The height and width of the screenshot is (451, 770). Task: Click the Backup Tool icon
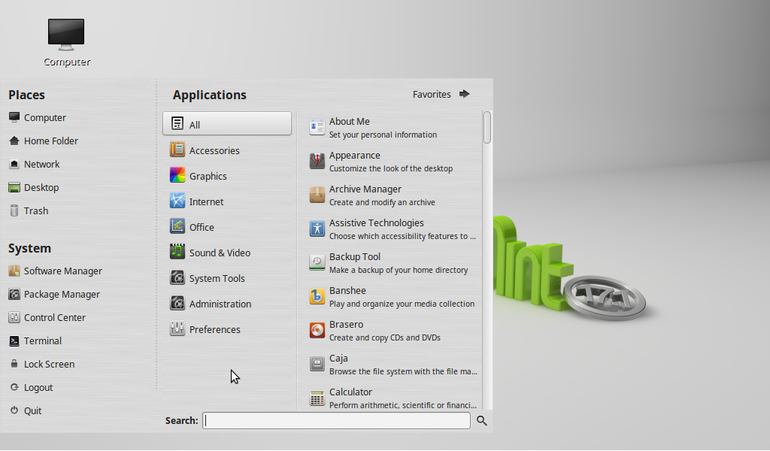tap(317, 263)
